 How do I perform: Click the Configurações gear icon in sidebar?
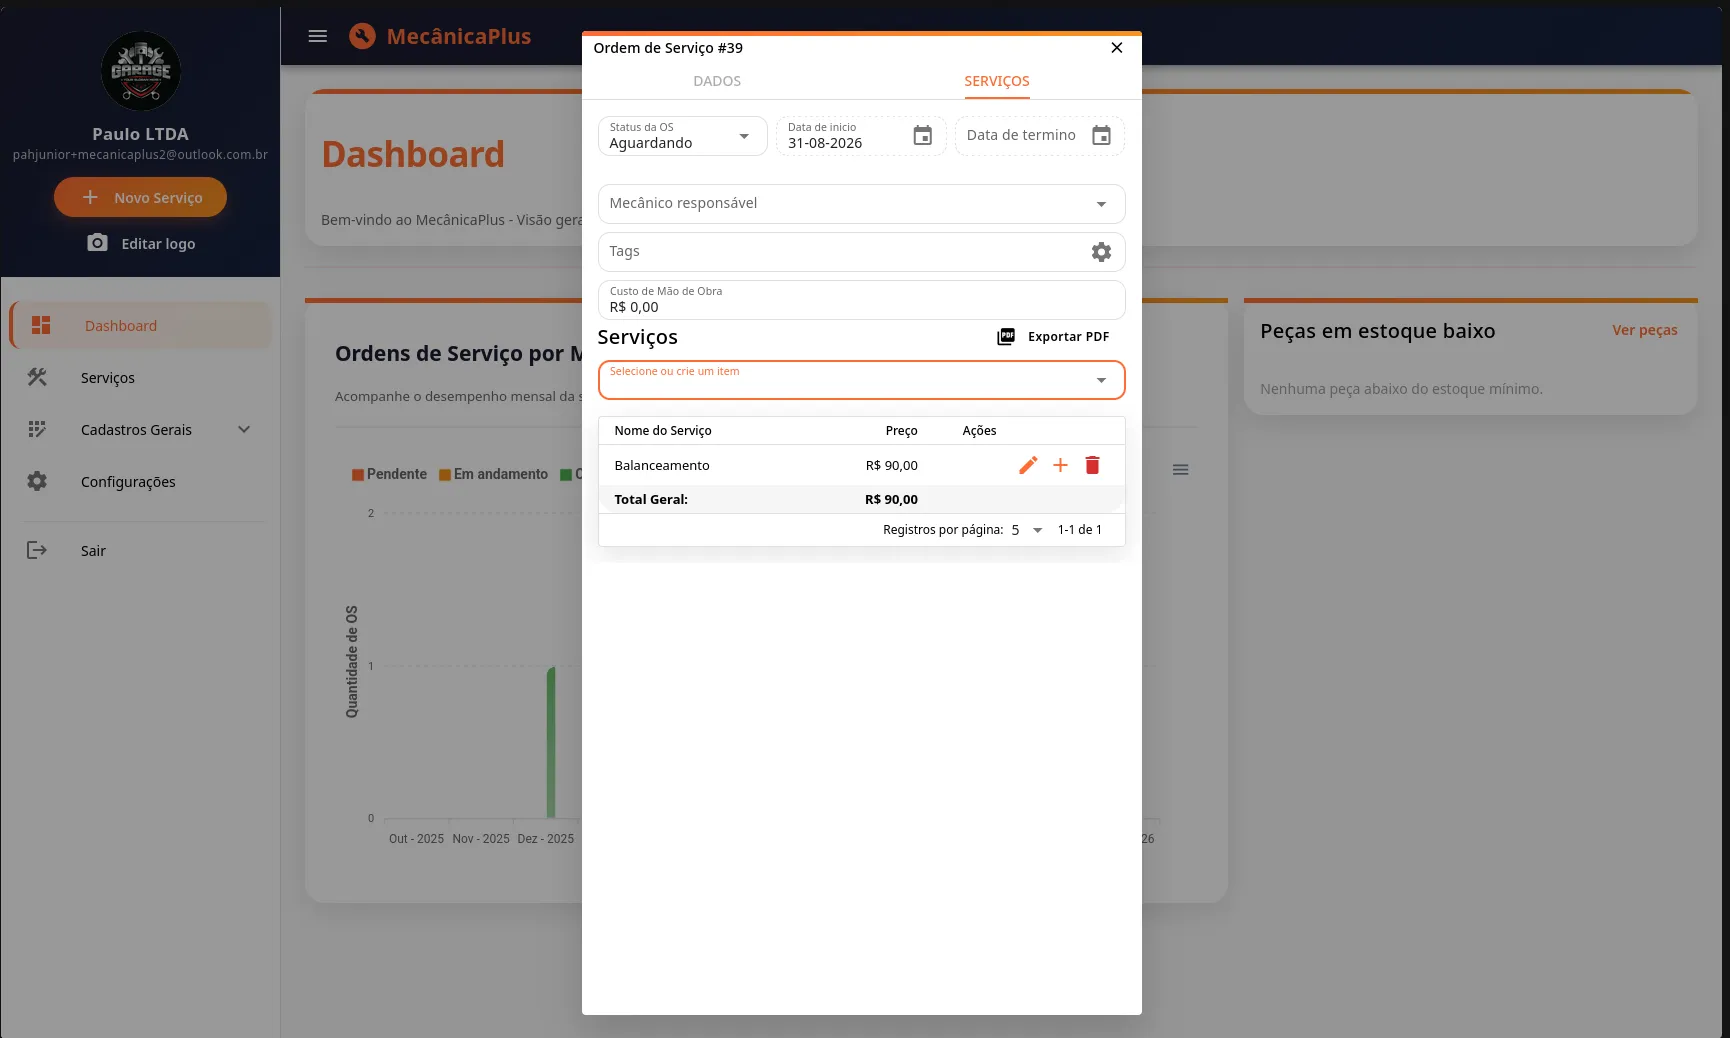point(37,481)
